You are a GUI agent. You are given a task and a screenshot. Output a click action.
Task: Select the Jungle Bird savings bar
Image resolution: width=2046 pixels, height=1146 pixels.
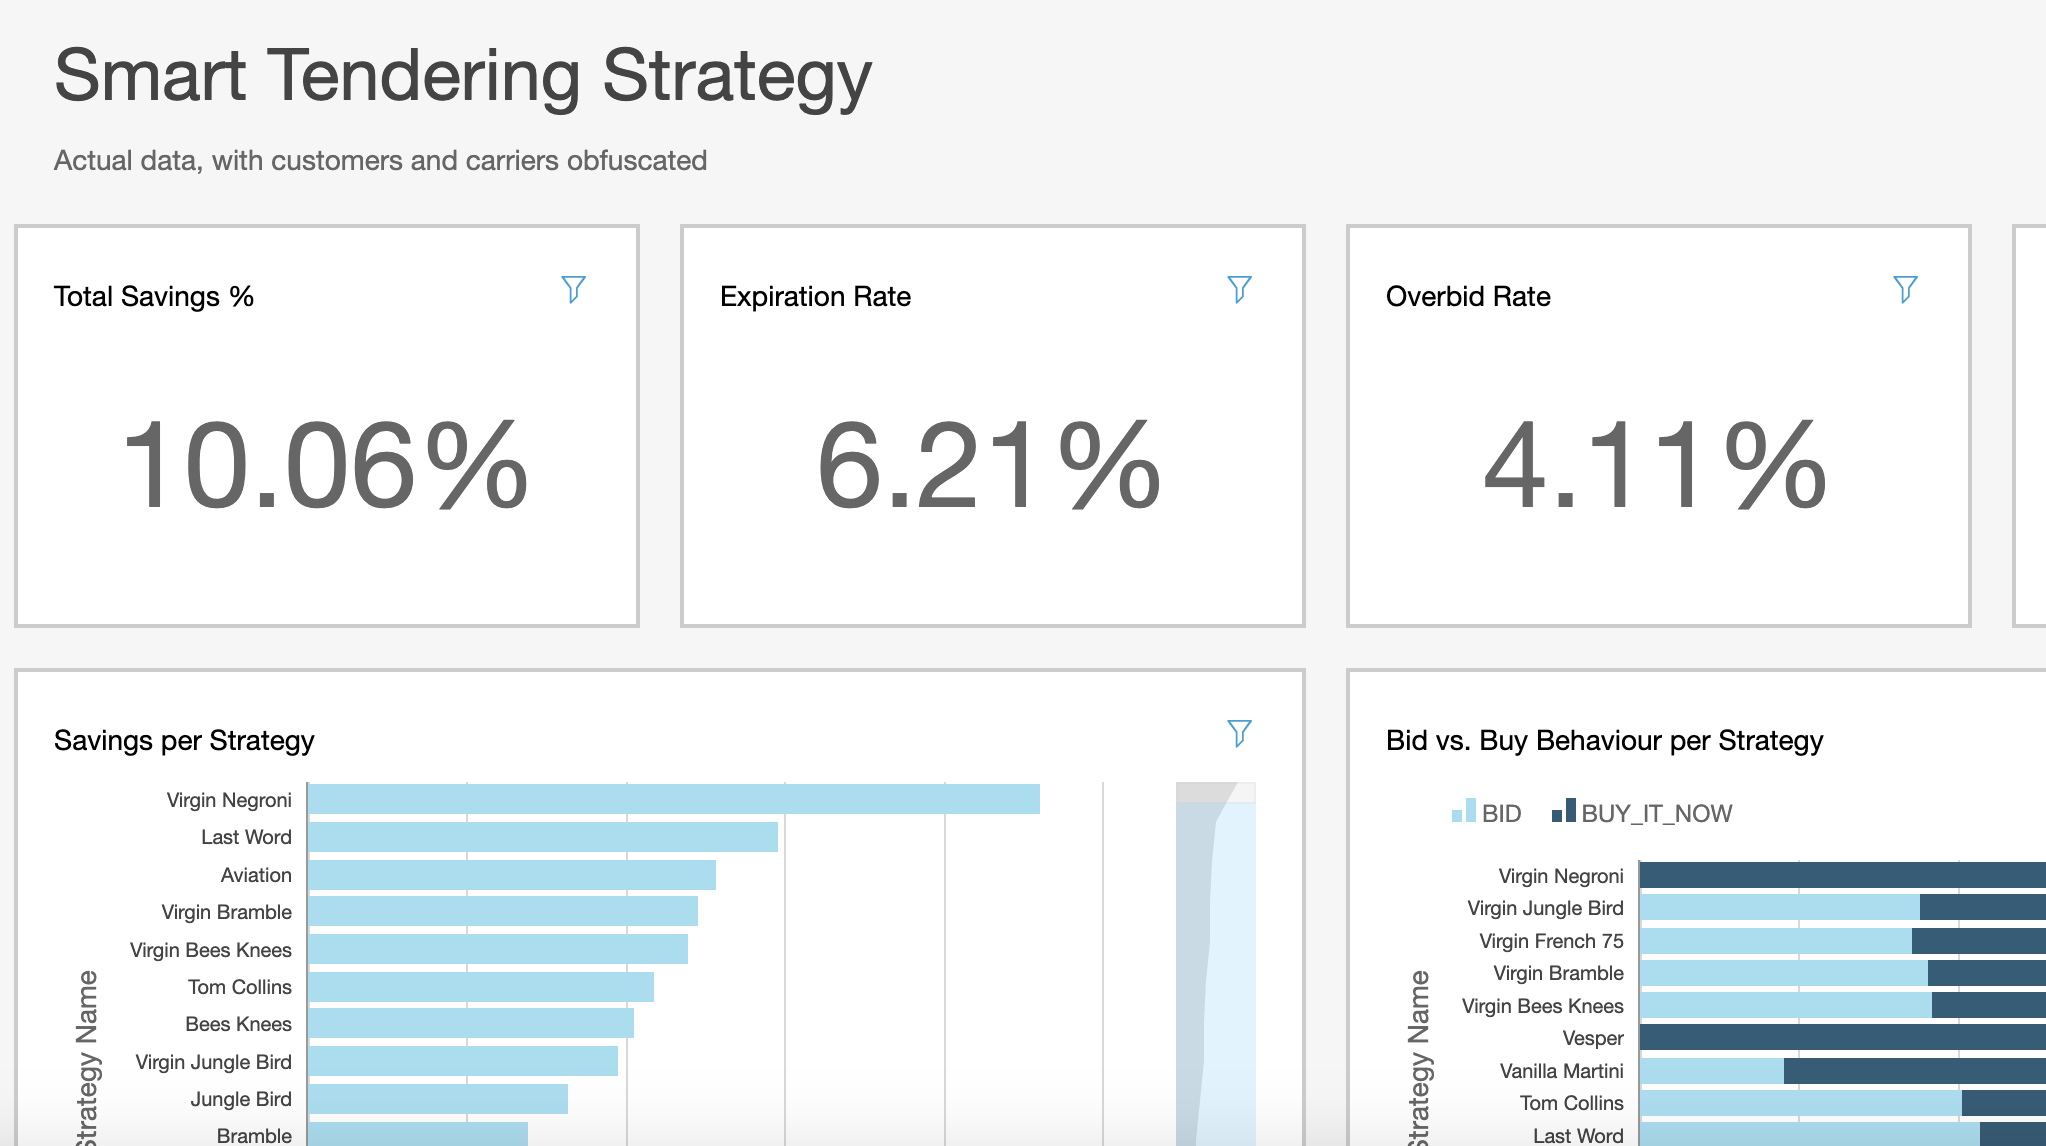[x=438, y=1099]
